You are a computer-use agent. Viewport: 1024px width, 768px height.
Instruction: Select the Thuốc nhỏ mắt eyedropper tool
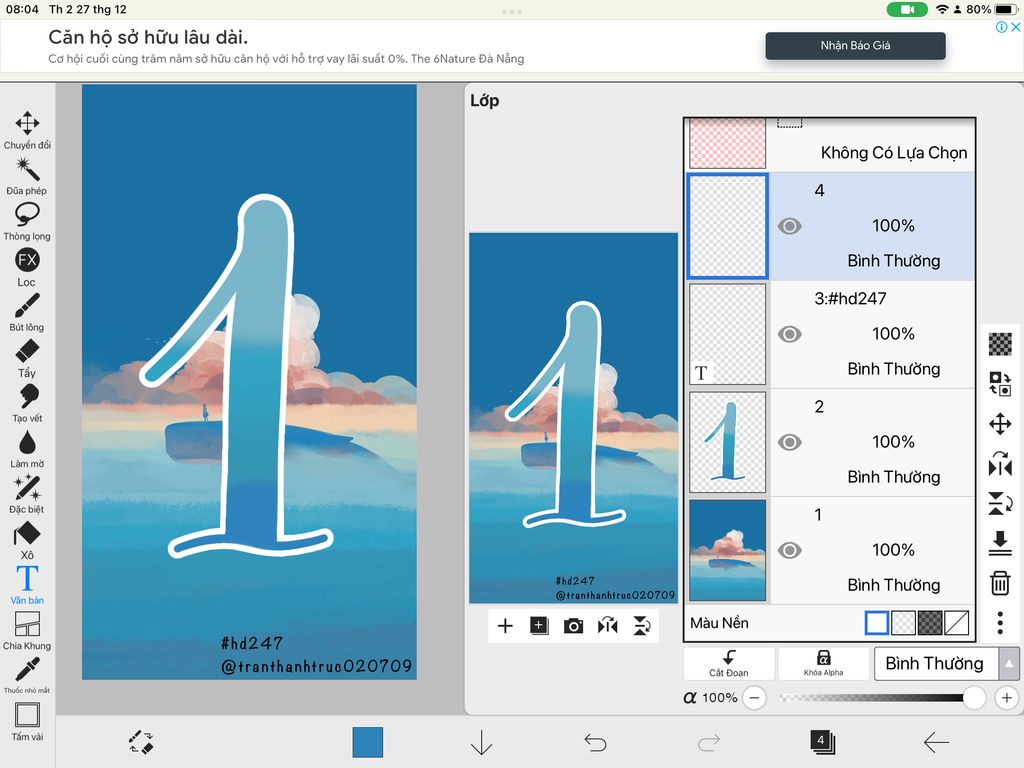coord(27,675)
